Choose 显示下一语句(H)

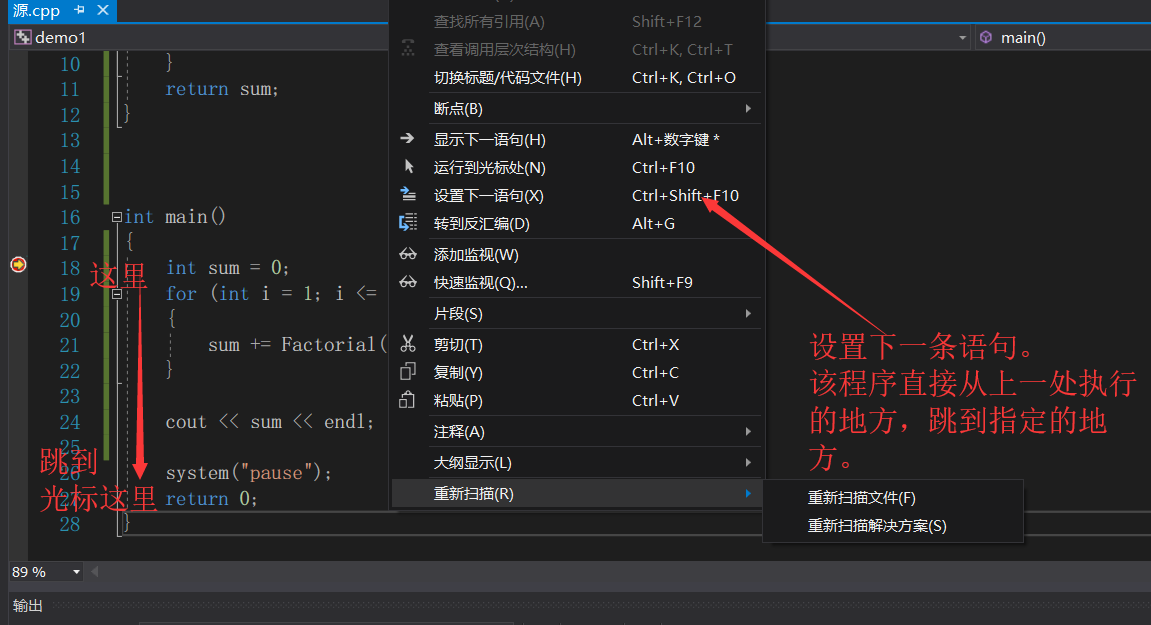click(576, 139)
